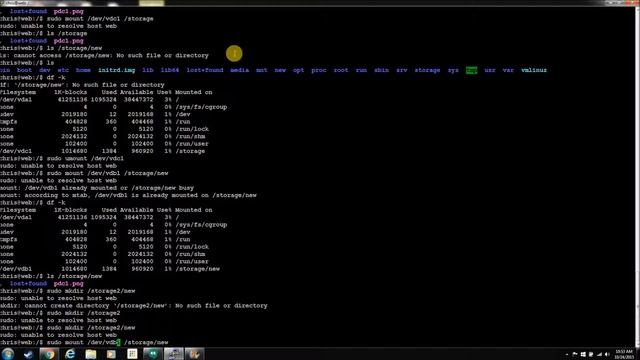This screenshot has width=640, height=360.
Task: Click the boot directory in ls output
Action: pos(24,70)
